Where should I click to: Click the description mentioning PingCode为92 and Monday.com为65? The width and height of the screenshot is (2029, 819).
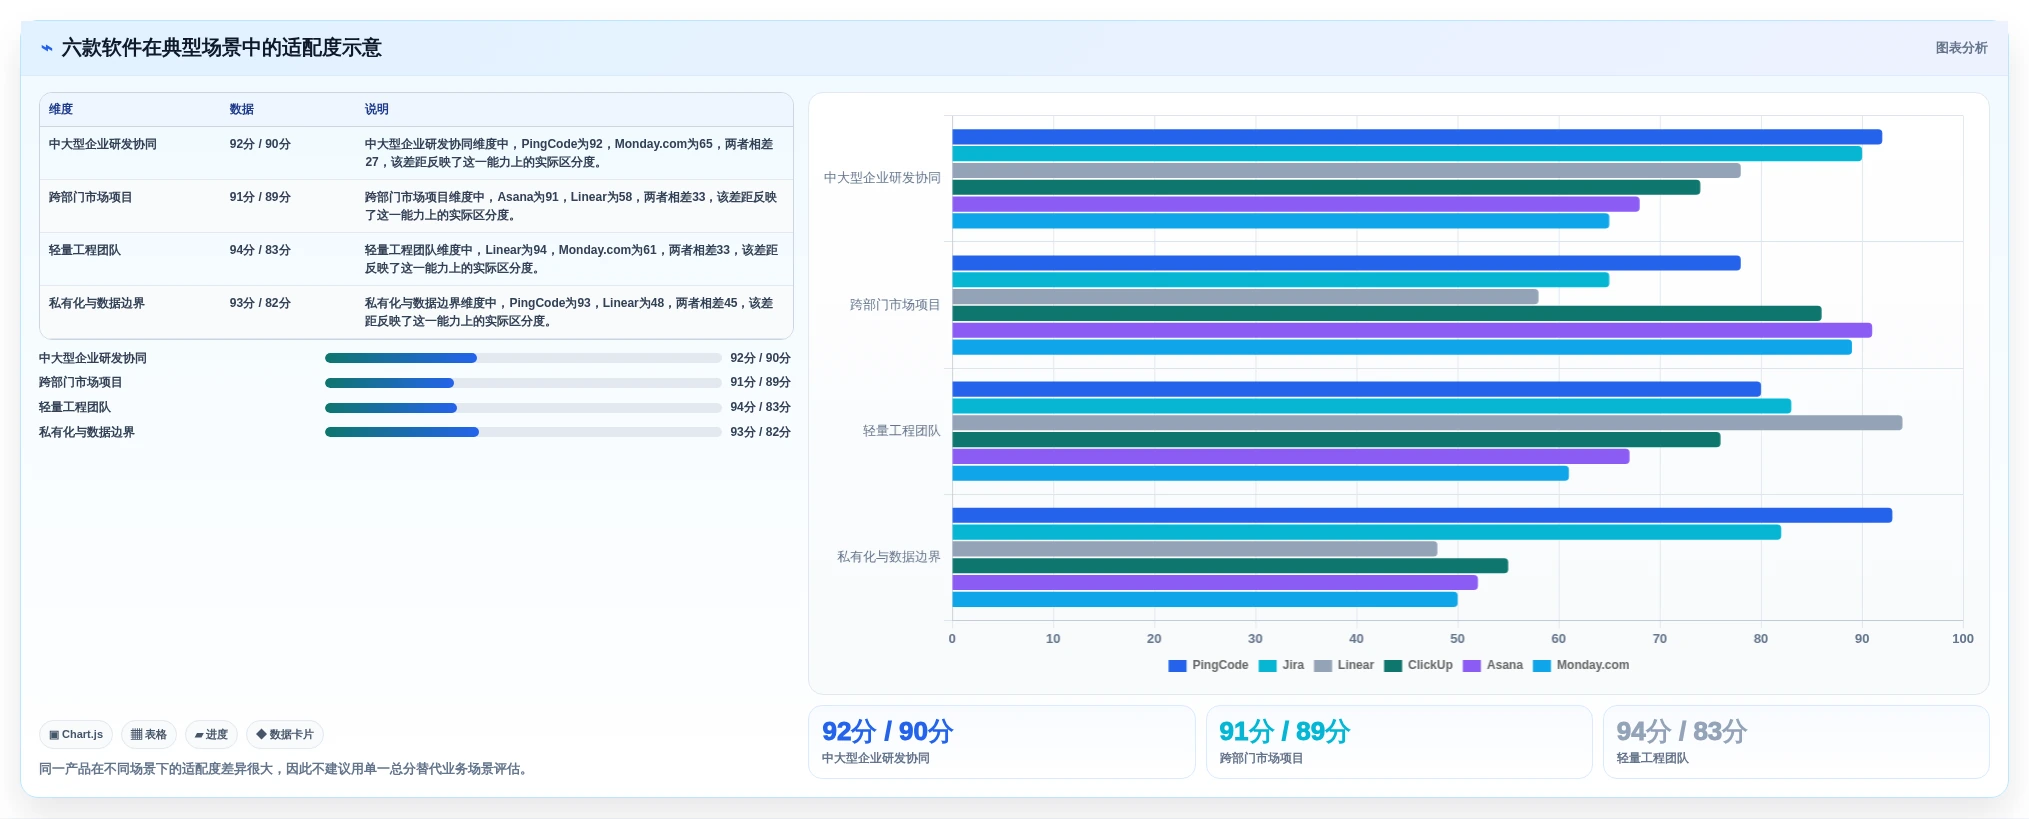click(x=570, y=153)
